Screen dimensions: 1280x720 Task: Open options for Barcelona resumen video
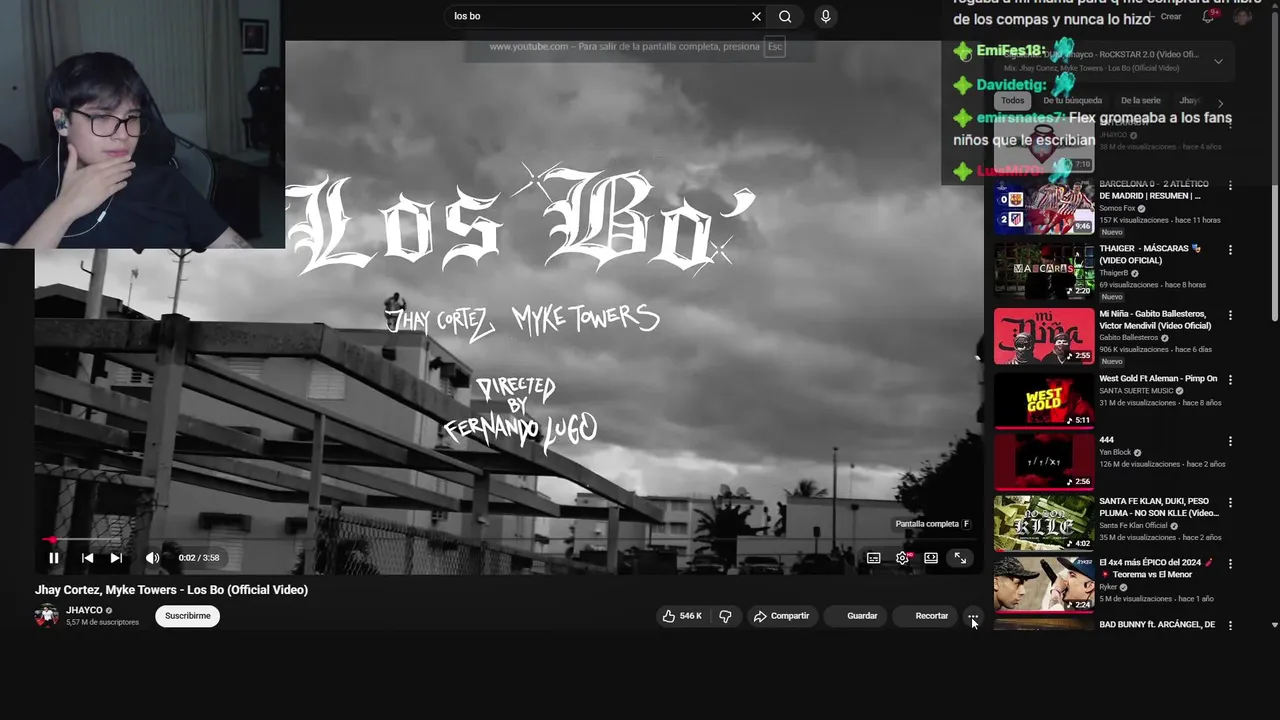pos(1230,186)
